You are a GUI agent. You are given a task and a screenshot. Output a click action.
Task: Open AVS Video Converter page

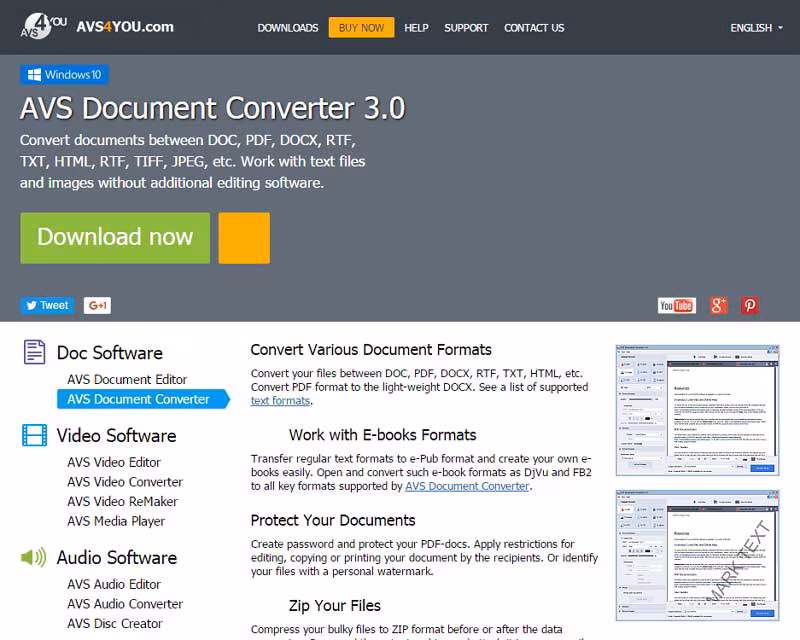(125, 482)
